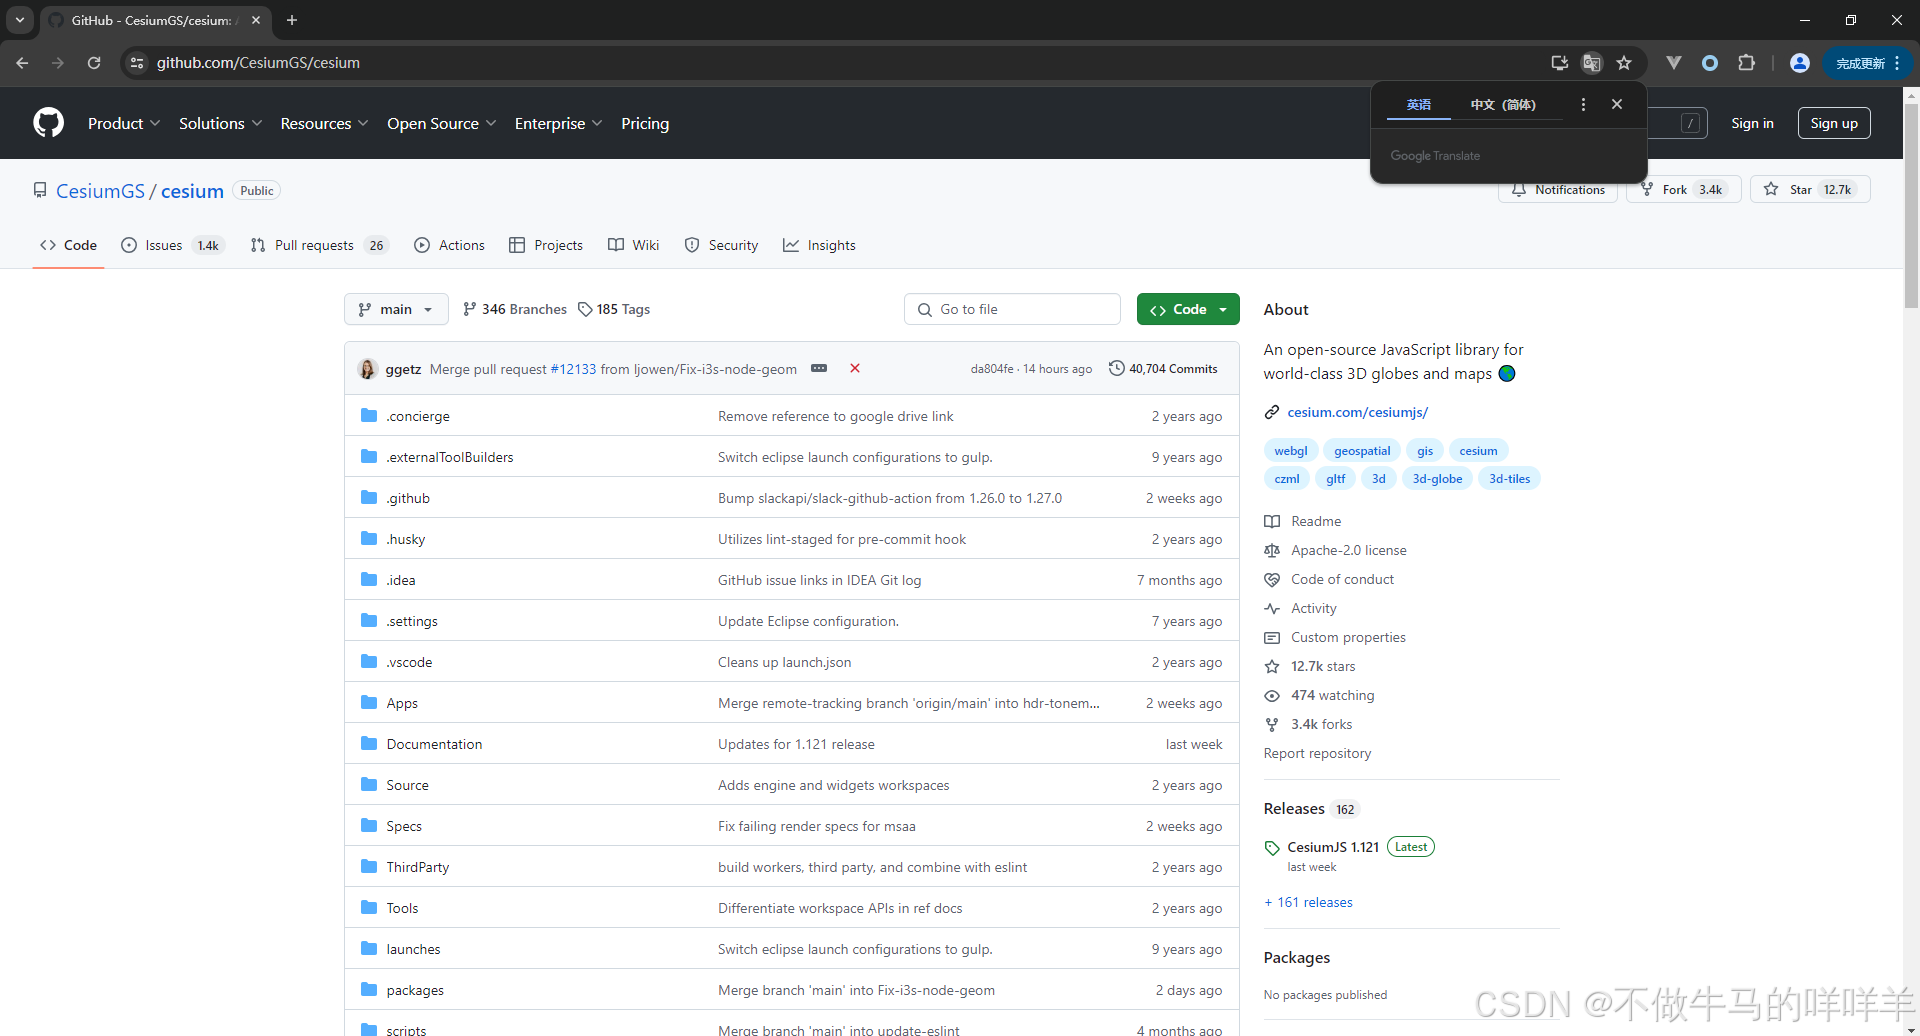Screen dimensions: 1920x1036
Task: Expand the Product menu
Action: click(x=123, y=123)
